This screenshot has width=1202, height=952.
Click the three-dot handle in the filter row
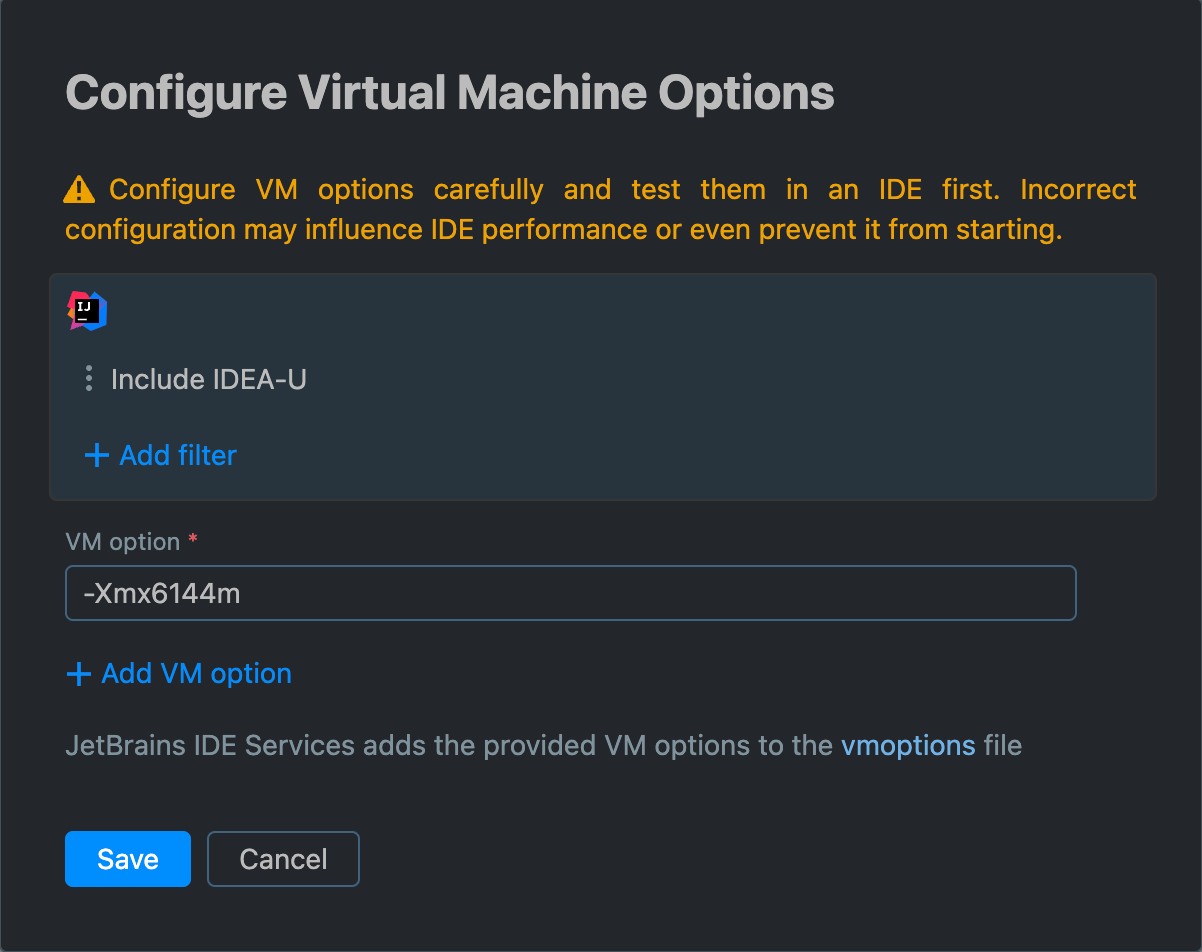tap(89, 379)
